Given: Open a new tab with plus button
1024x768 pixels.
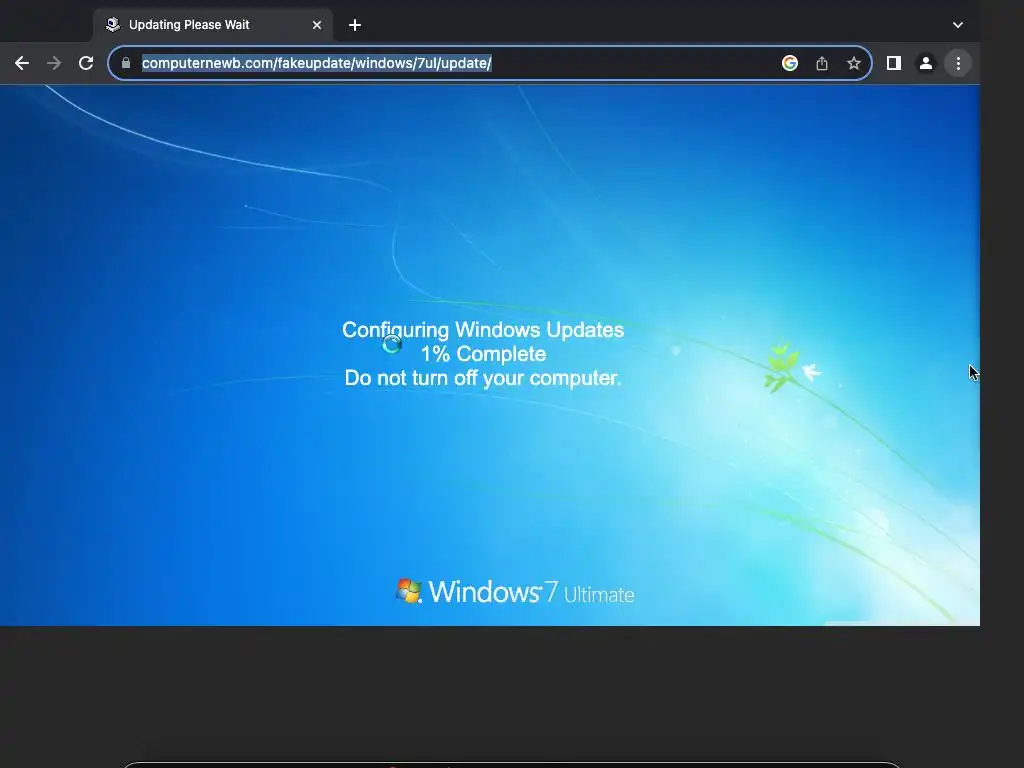Looking at the screenshot, I should pos(355,25).
